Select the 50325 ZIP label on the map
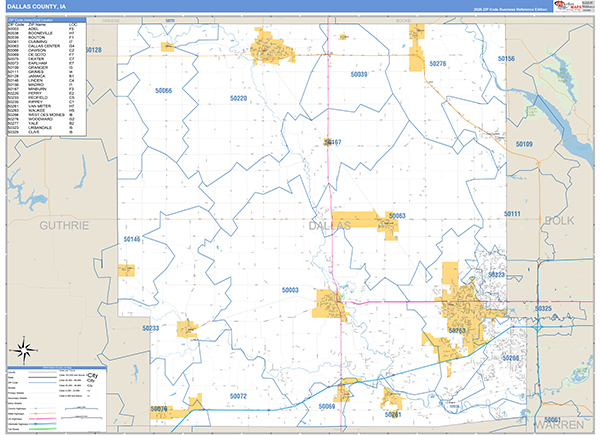 [543, 308]
